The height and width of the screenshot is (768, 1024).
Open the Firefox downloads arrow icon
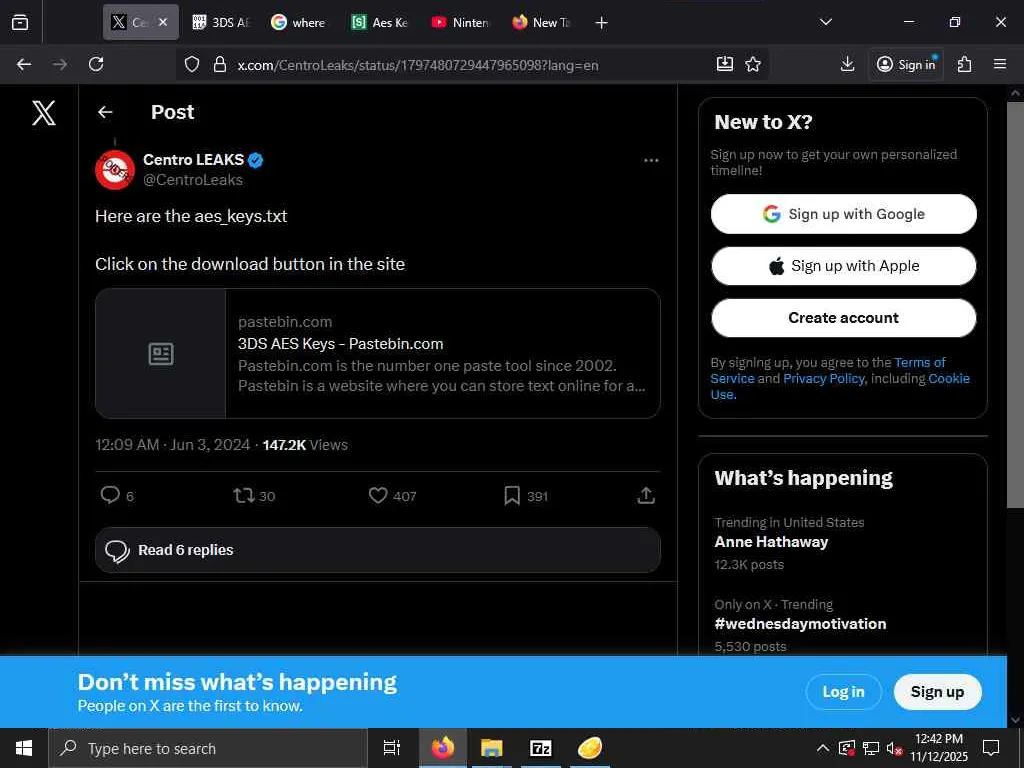point(847,64)
